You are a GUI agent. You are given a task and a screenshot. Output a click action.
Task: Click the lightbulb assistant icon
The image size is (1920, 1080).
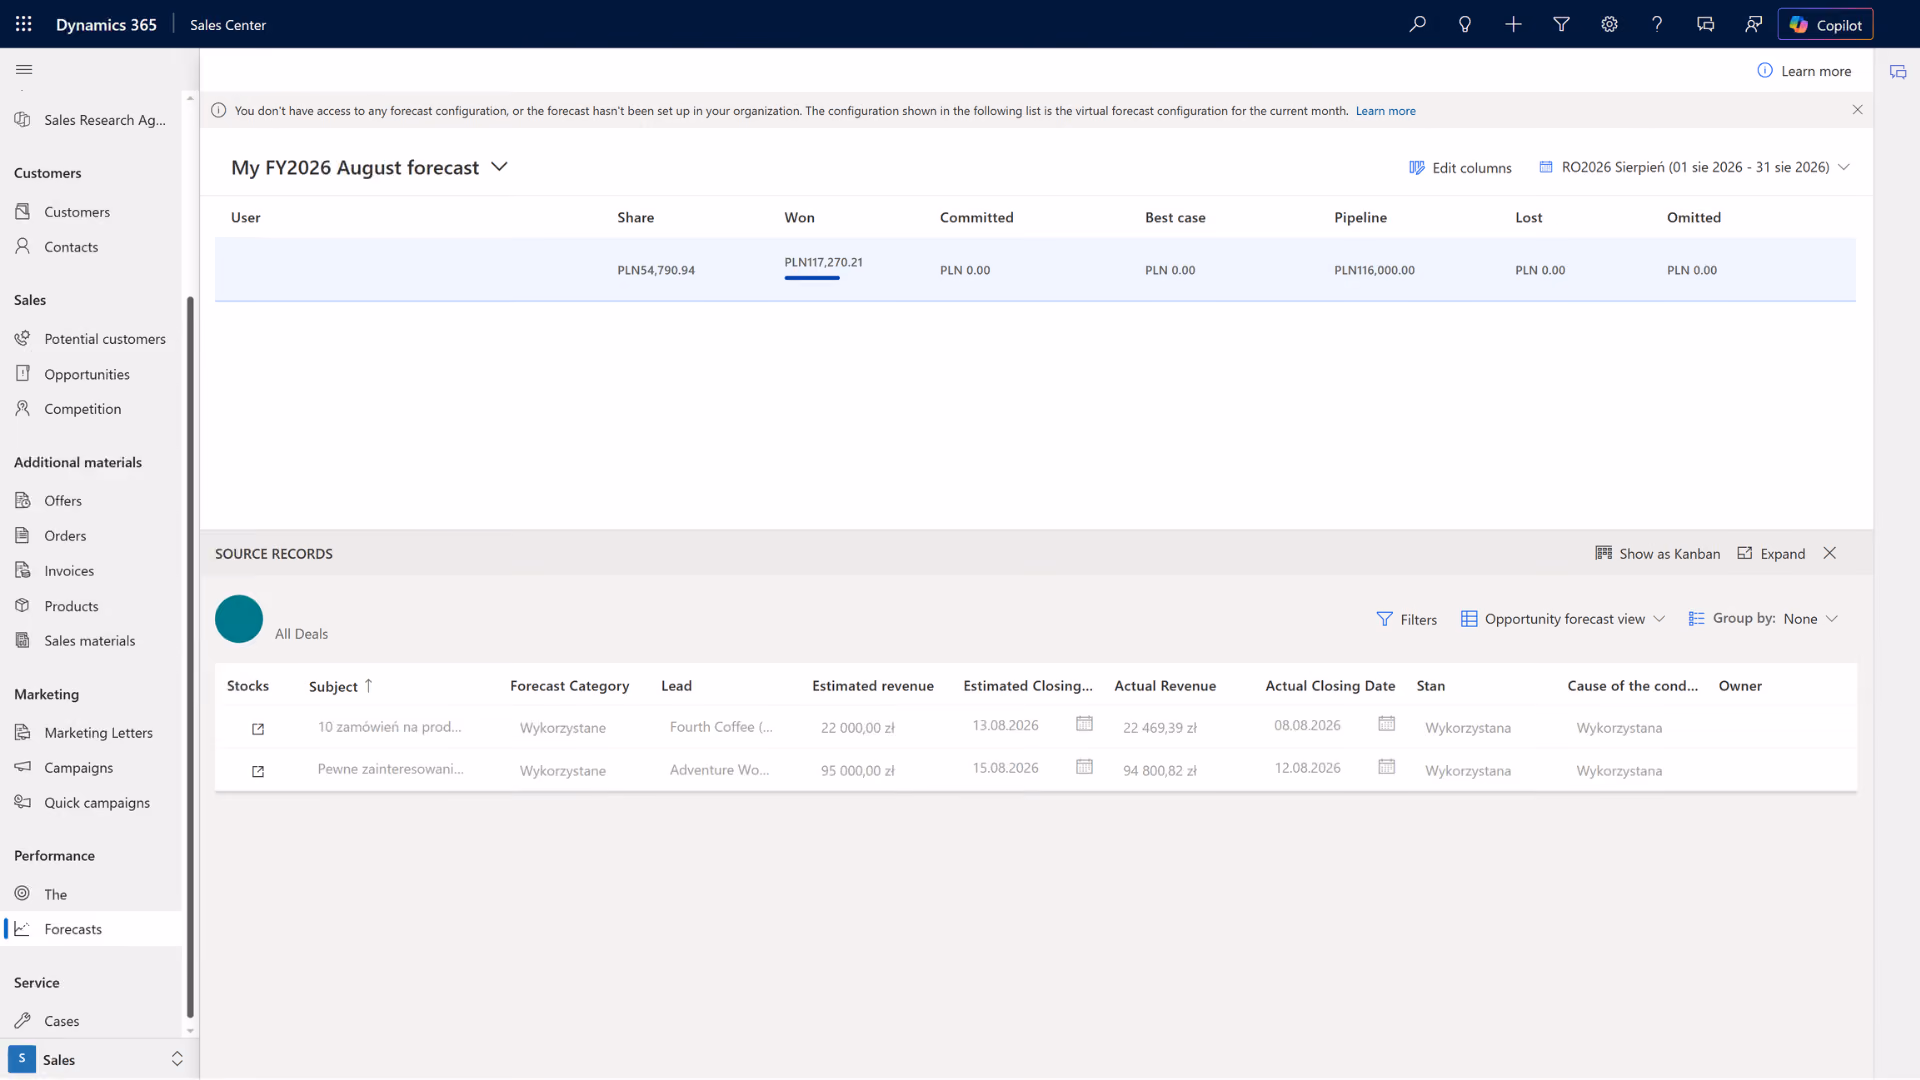1465,24
